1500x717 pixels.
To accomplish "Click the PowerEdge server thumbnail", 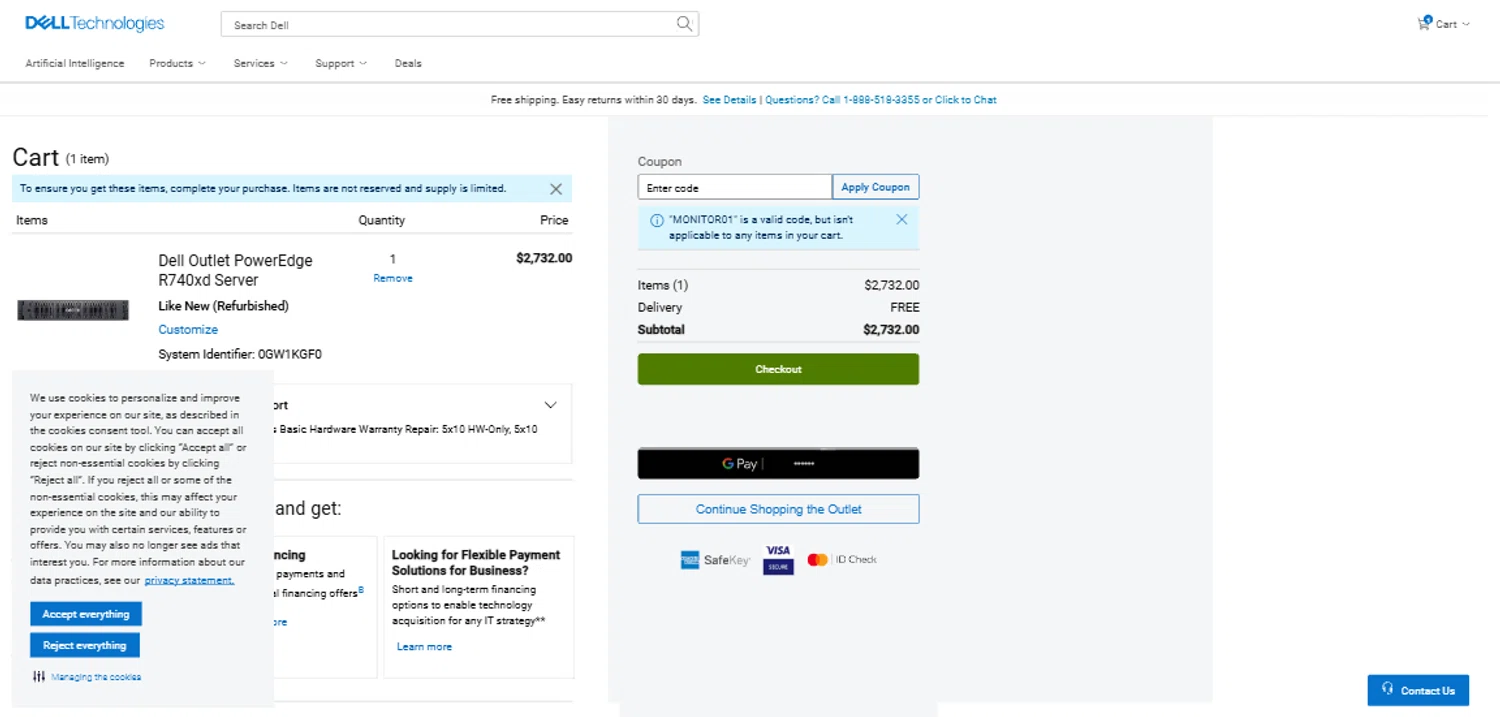I will click(x=73, y=310).
